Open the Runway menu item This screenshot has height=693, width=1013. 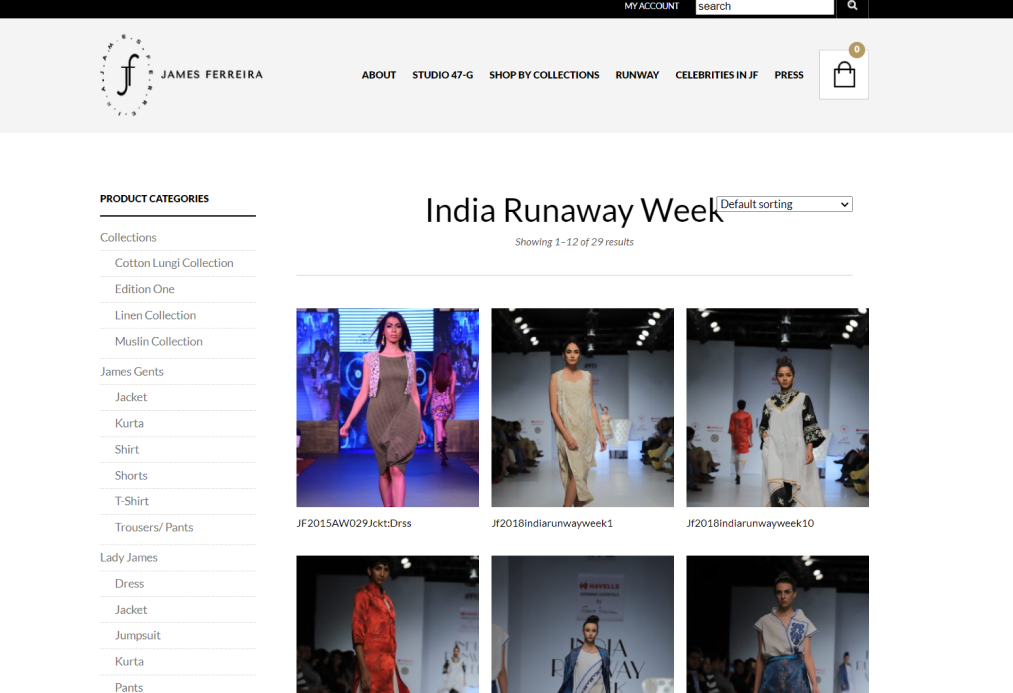tap(637, 75)
